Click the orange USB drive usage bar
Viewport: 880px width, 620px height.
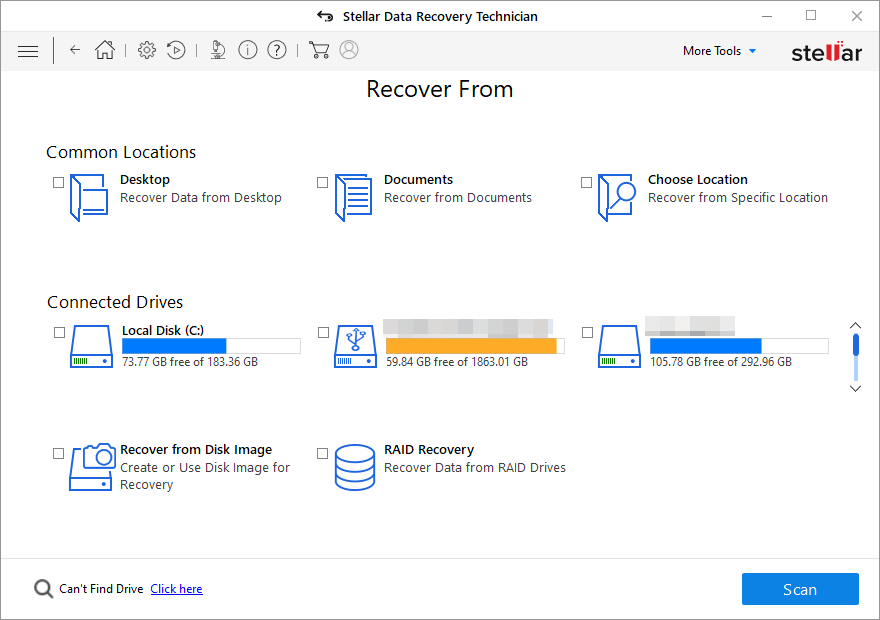point(475,346)
